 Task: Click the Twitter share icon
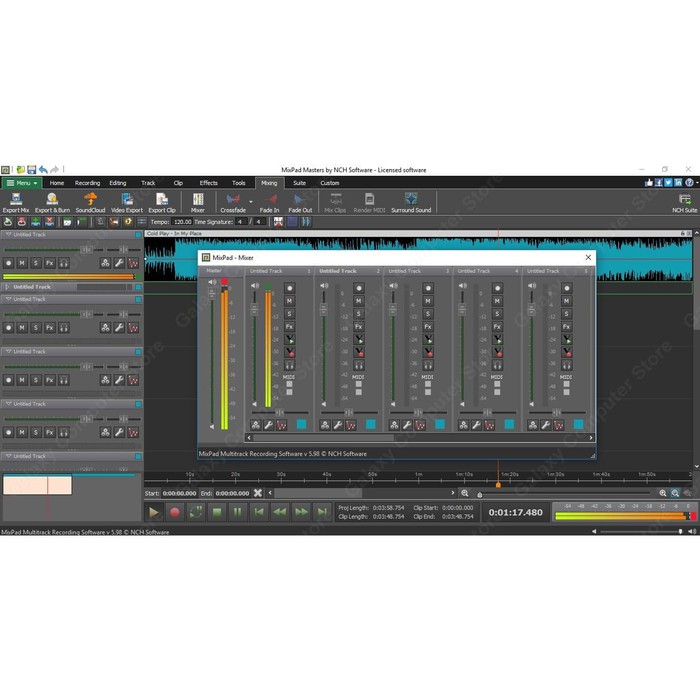[668, 182]
